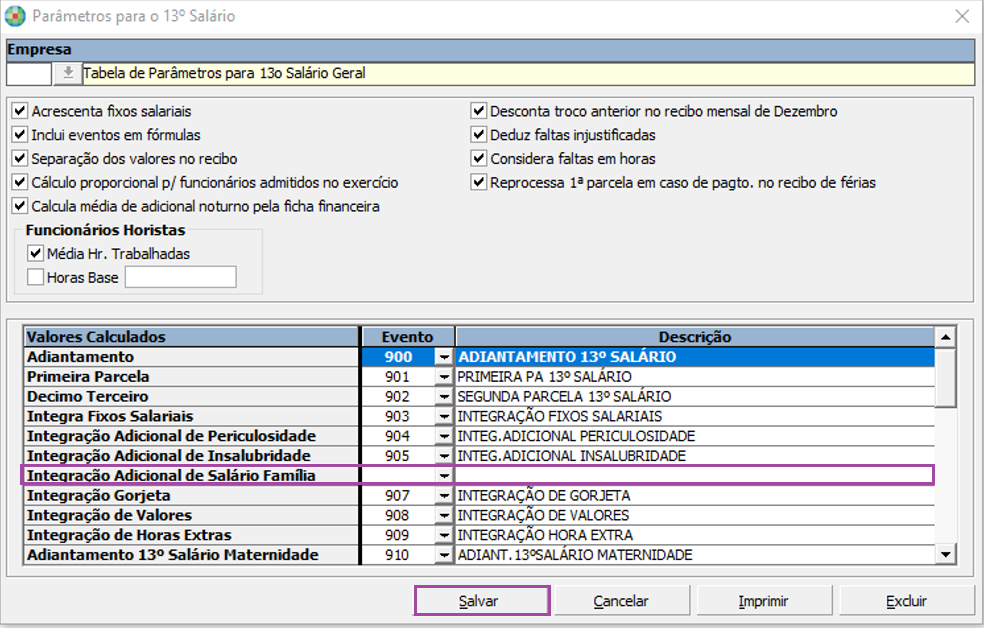Image resolution: width=984 pixels, height=628 pixels.
Task: Click the Excluir button
Action: [907, 601]
